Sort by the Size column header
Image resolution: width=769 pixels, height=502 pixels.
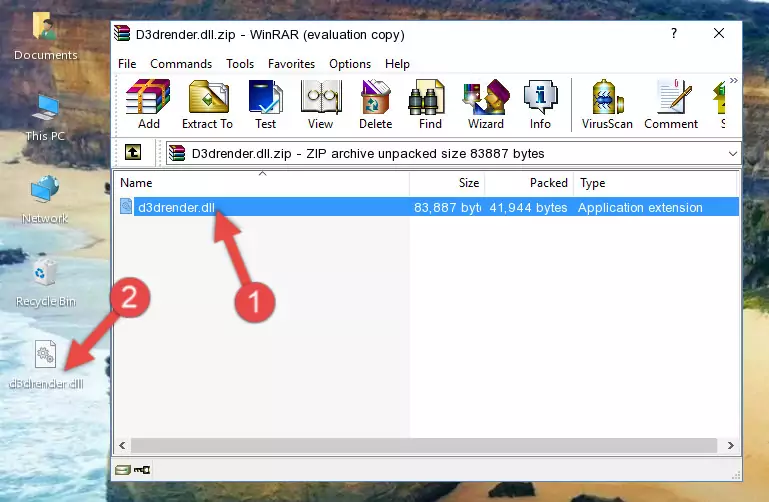point(447,183)
